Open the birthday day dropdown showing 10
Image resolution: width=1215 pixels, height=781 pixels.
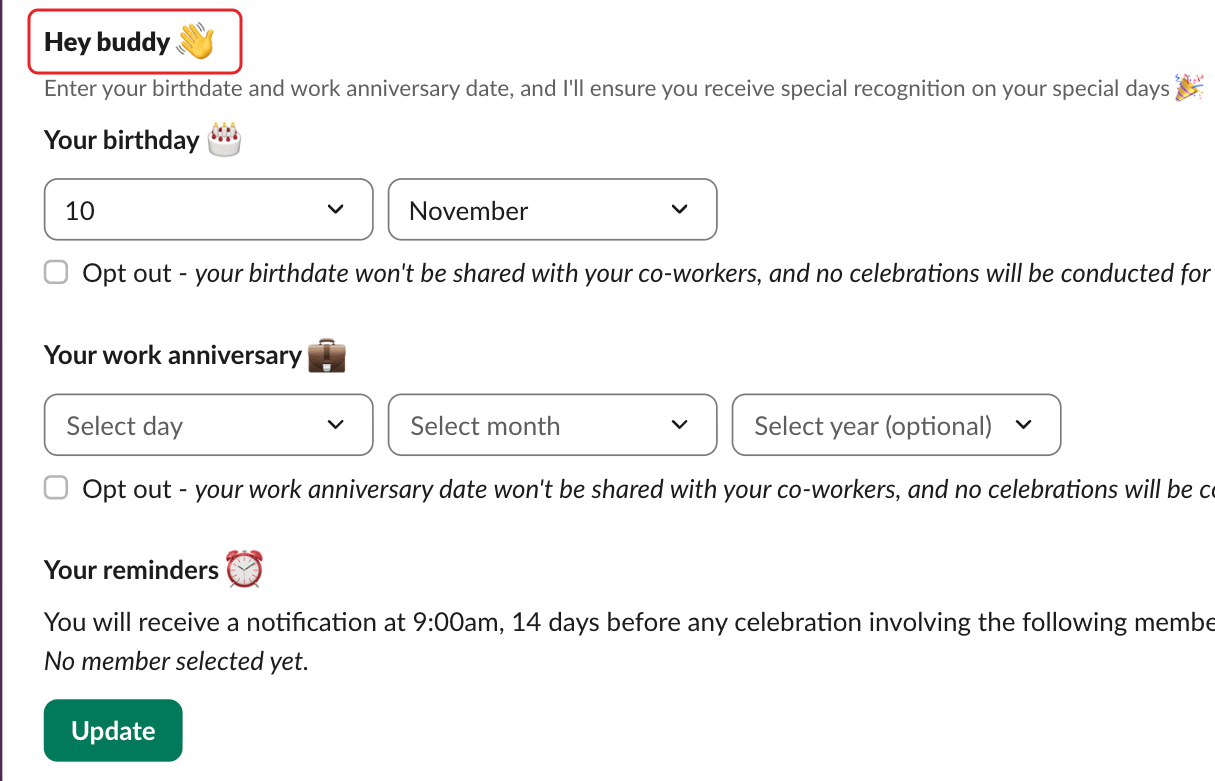[209, 210]
